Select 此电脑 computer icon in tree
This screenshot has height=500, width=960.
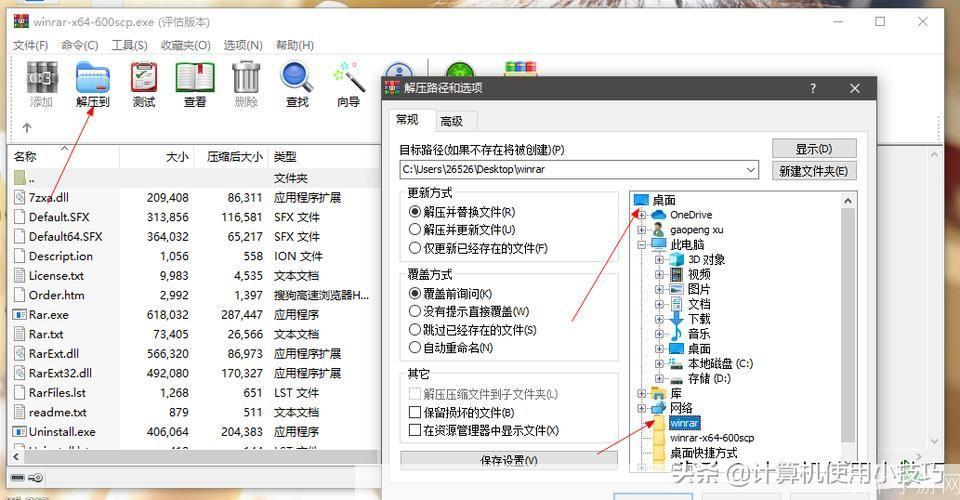(659, 245)
